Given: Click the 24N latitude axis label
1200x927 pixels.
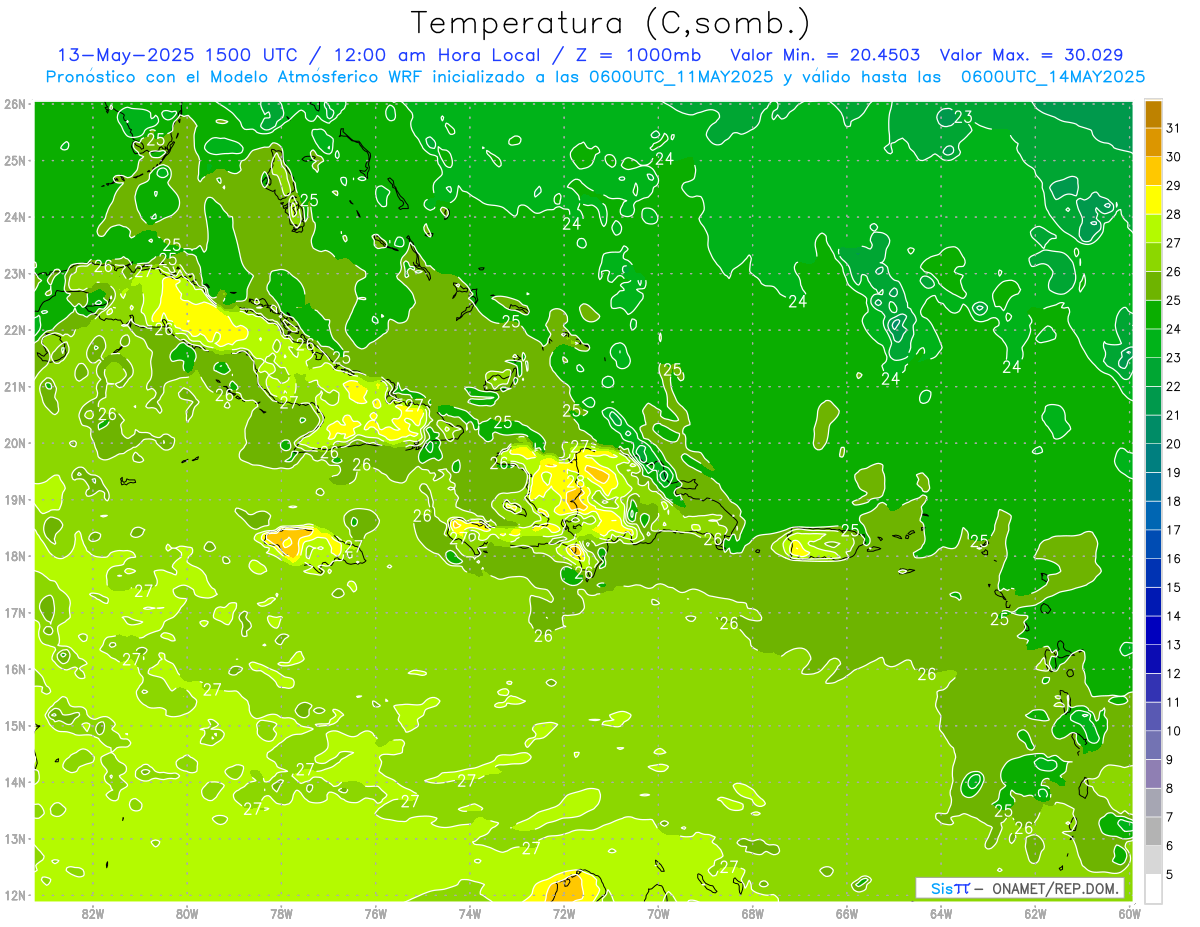Looking at the screenshot, I should tap(14, 217).
